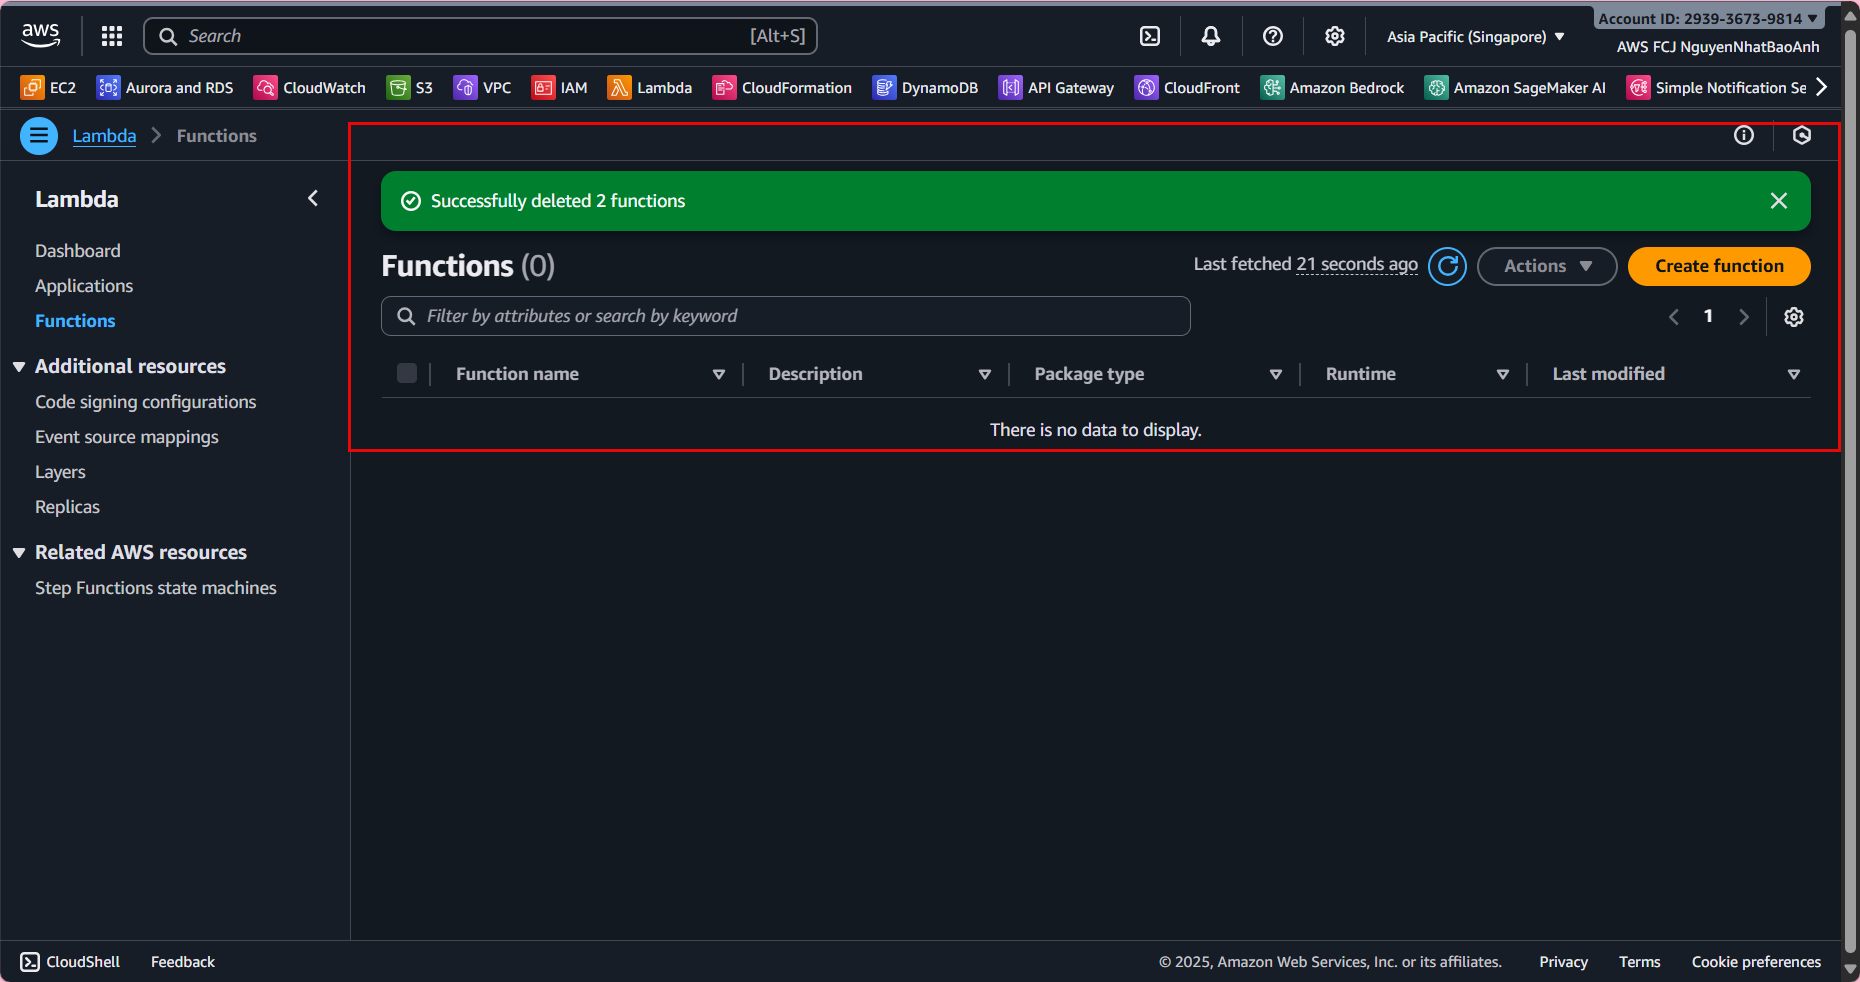Viewport: 1860px width, 982px height.
Task: Toggle the side navigation hamburger button
Action: coord(39,136)
